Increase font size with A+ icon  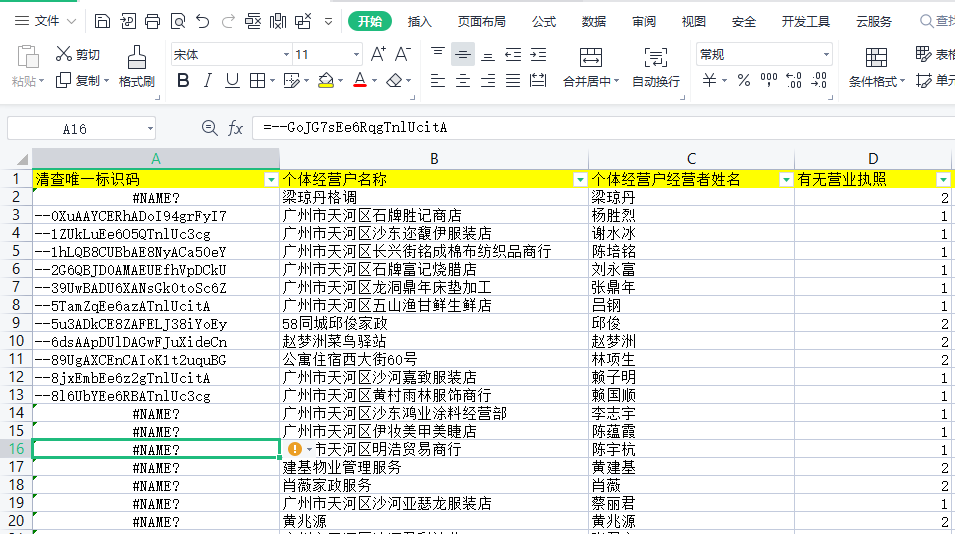point(378,54)
